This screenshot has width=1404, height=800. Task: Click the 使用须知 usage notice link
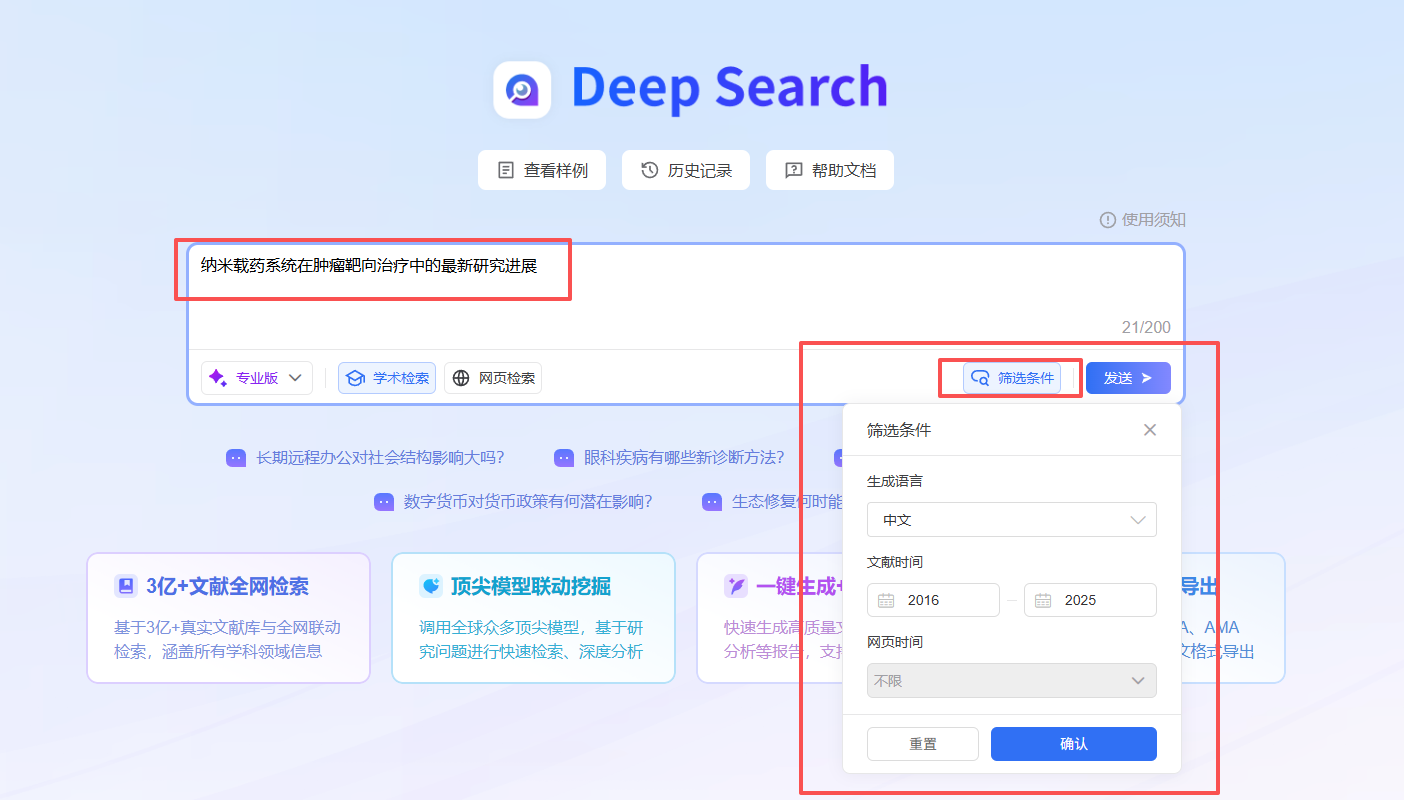[x=1143, y=220]
